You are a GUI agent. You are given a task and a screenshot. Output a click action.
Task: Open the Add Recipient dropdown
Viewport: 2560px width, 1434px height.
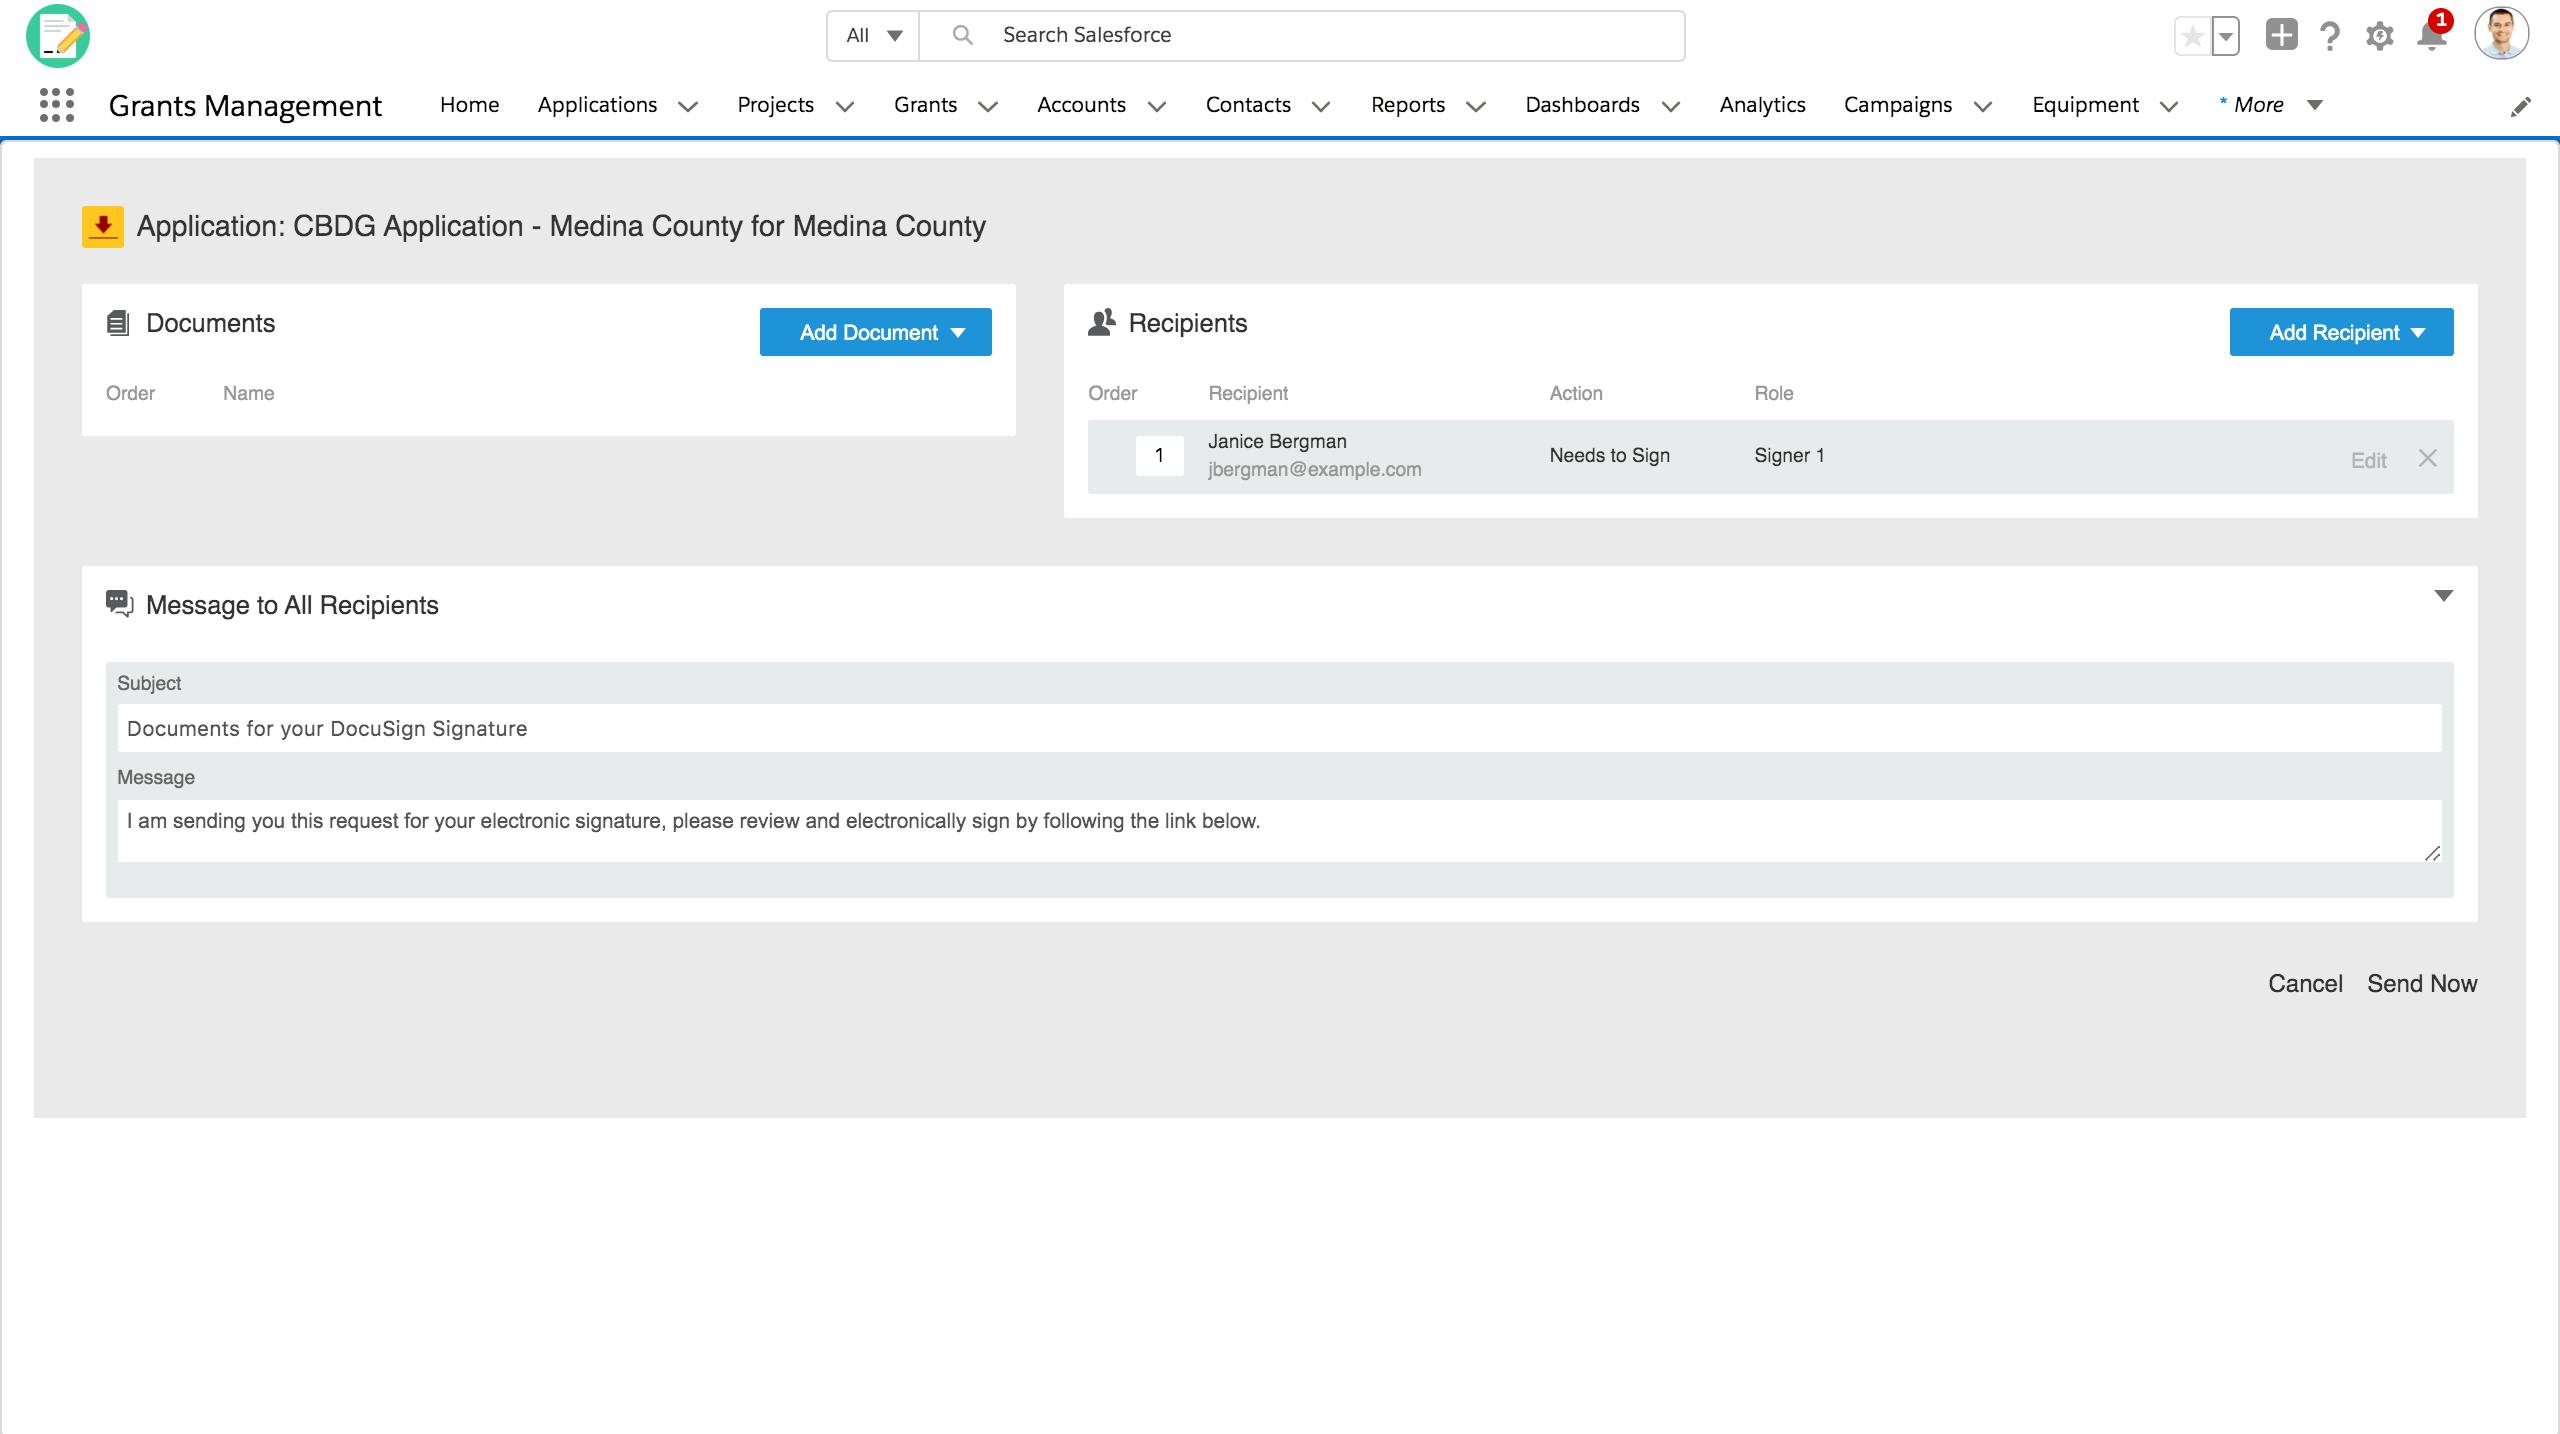pyautogui.click(x=2341, y=332)
